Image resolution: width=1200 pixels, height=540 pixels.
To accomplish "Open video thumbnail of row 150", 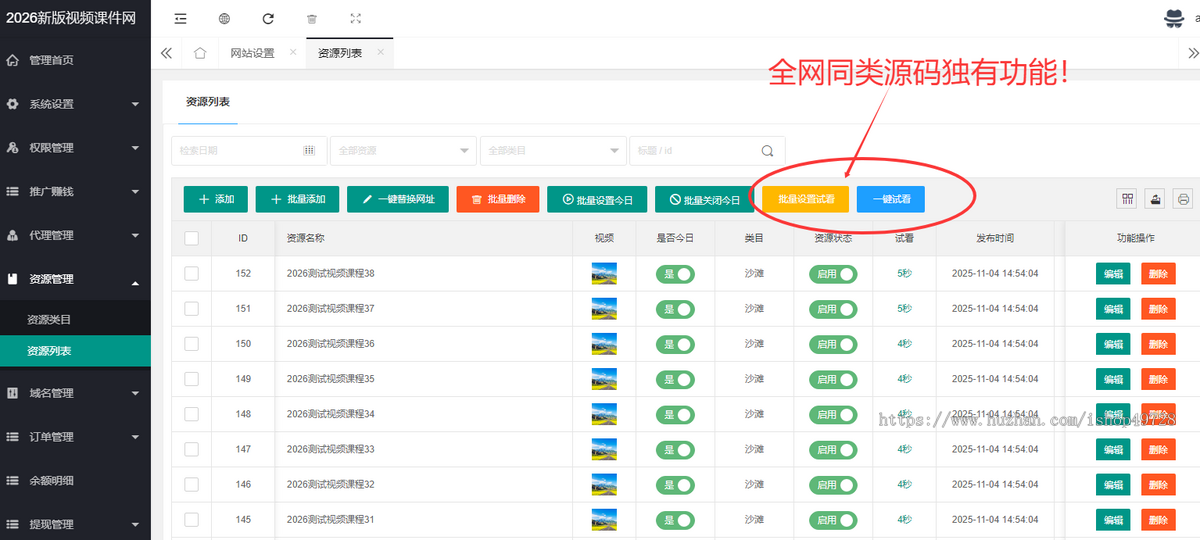I will point(604,343).
